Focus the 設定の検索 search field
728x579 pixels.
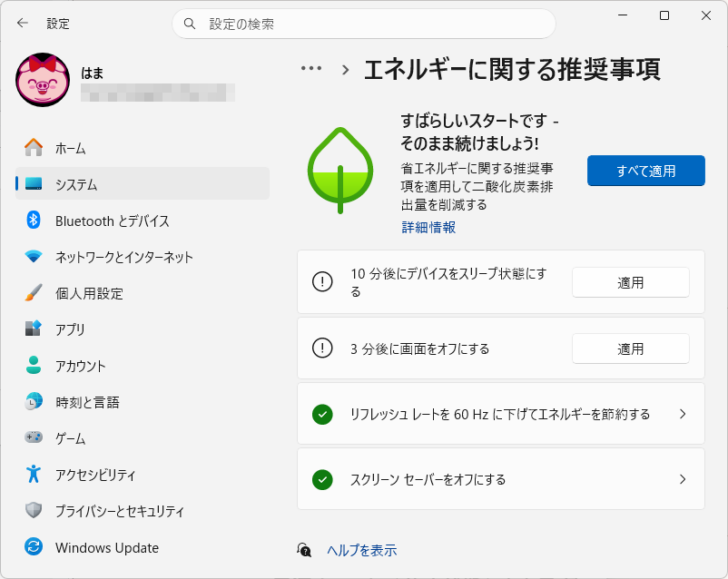(x=364, y=24)
